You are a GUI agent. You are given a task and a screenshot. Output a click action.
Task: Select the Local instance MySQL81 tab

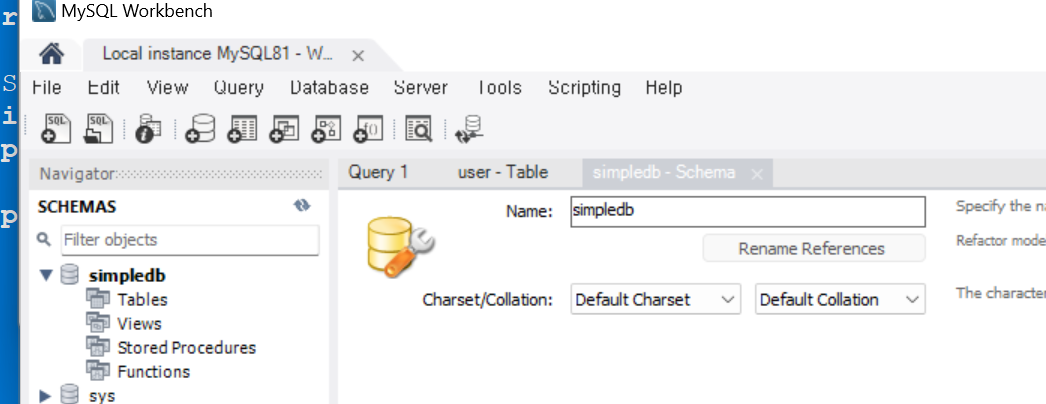[x=217, y=54]
